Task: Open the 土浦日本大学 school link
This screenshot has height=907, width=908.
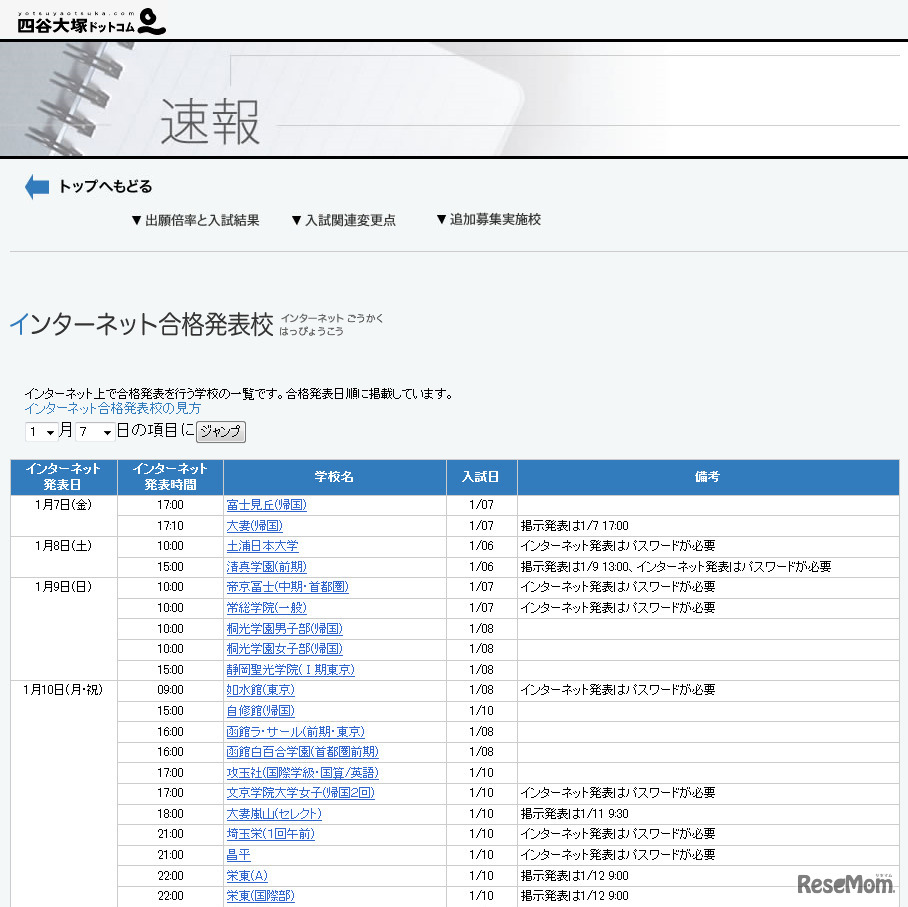Action: [262, 546]
